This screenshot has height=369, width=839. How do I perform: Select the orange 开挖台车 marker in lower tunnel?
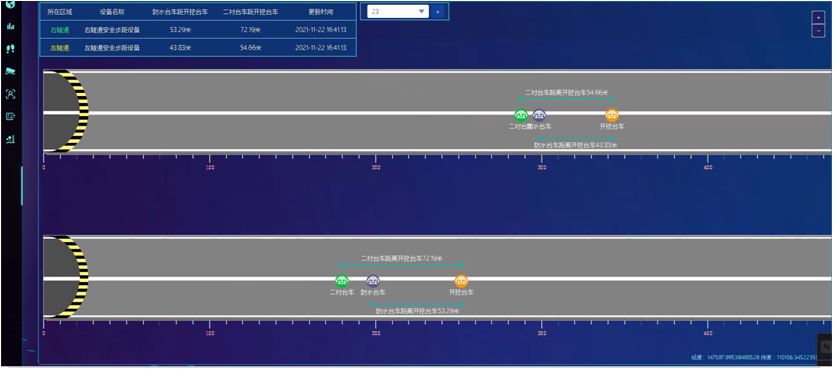pyautogui.click(x=461, y=281)
